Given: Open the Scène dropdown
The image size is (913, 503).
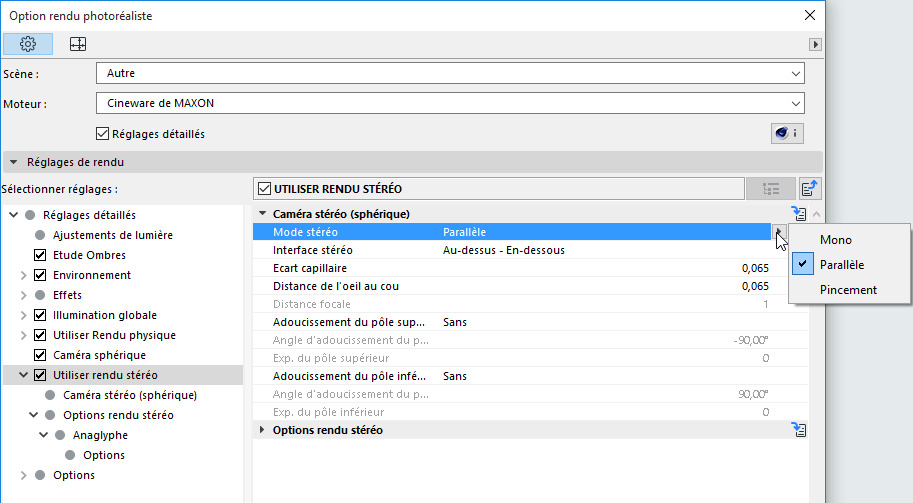Looking at the screenshot, I should [450, 73].
